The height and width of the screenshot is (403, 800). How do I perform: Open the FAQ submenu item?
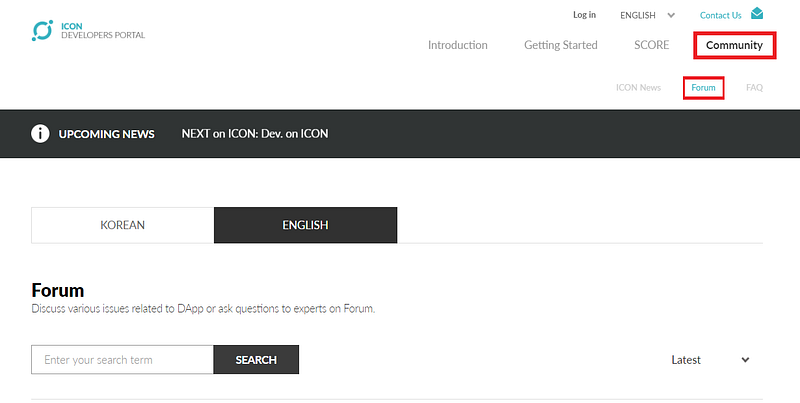(754, 88)
